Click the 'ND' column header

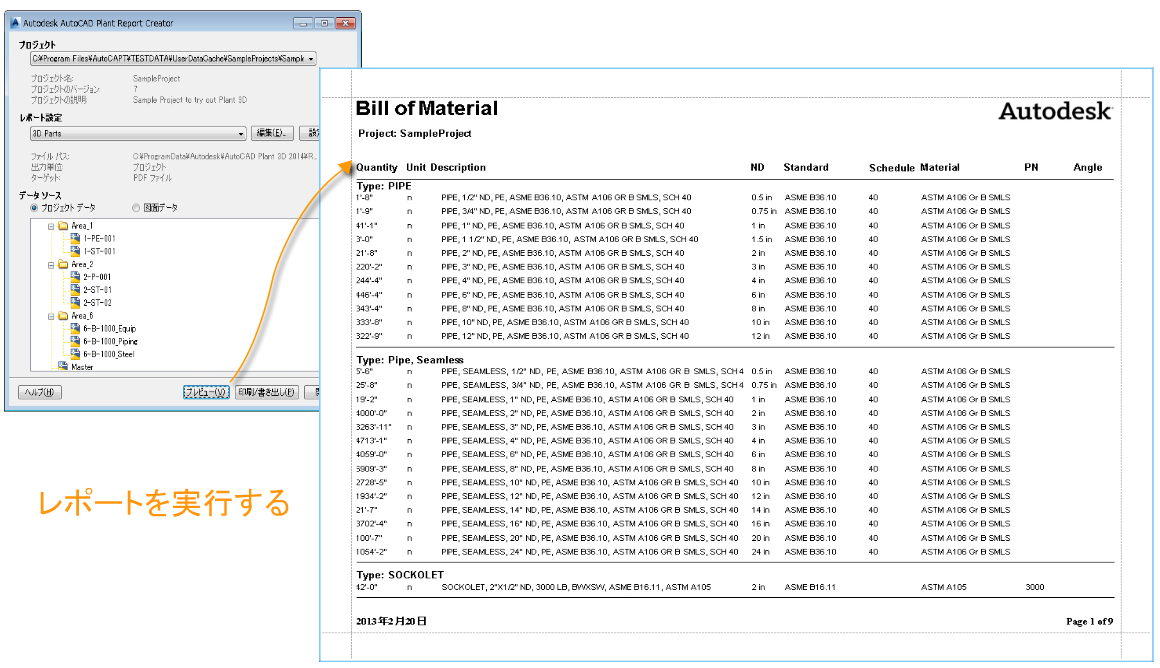[758, 167]
